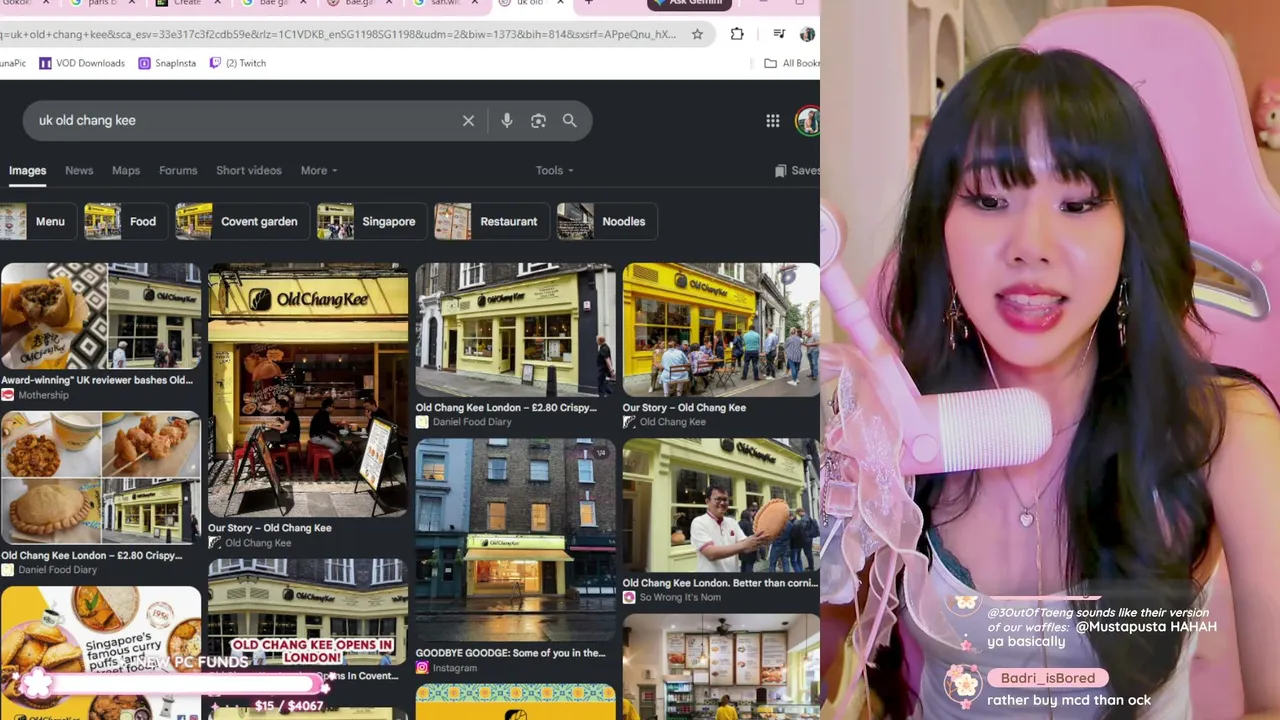
Task: Visit the Instagram source under GOODBYE GOODGE
Action: coord(445,668)
